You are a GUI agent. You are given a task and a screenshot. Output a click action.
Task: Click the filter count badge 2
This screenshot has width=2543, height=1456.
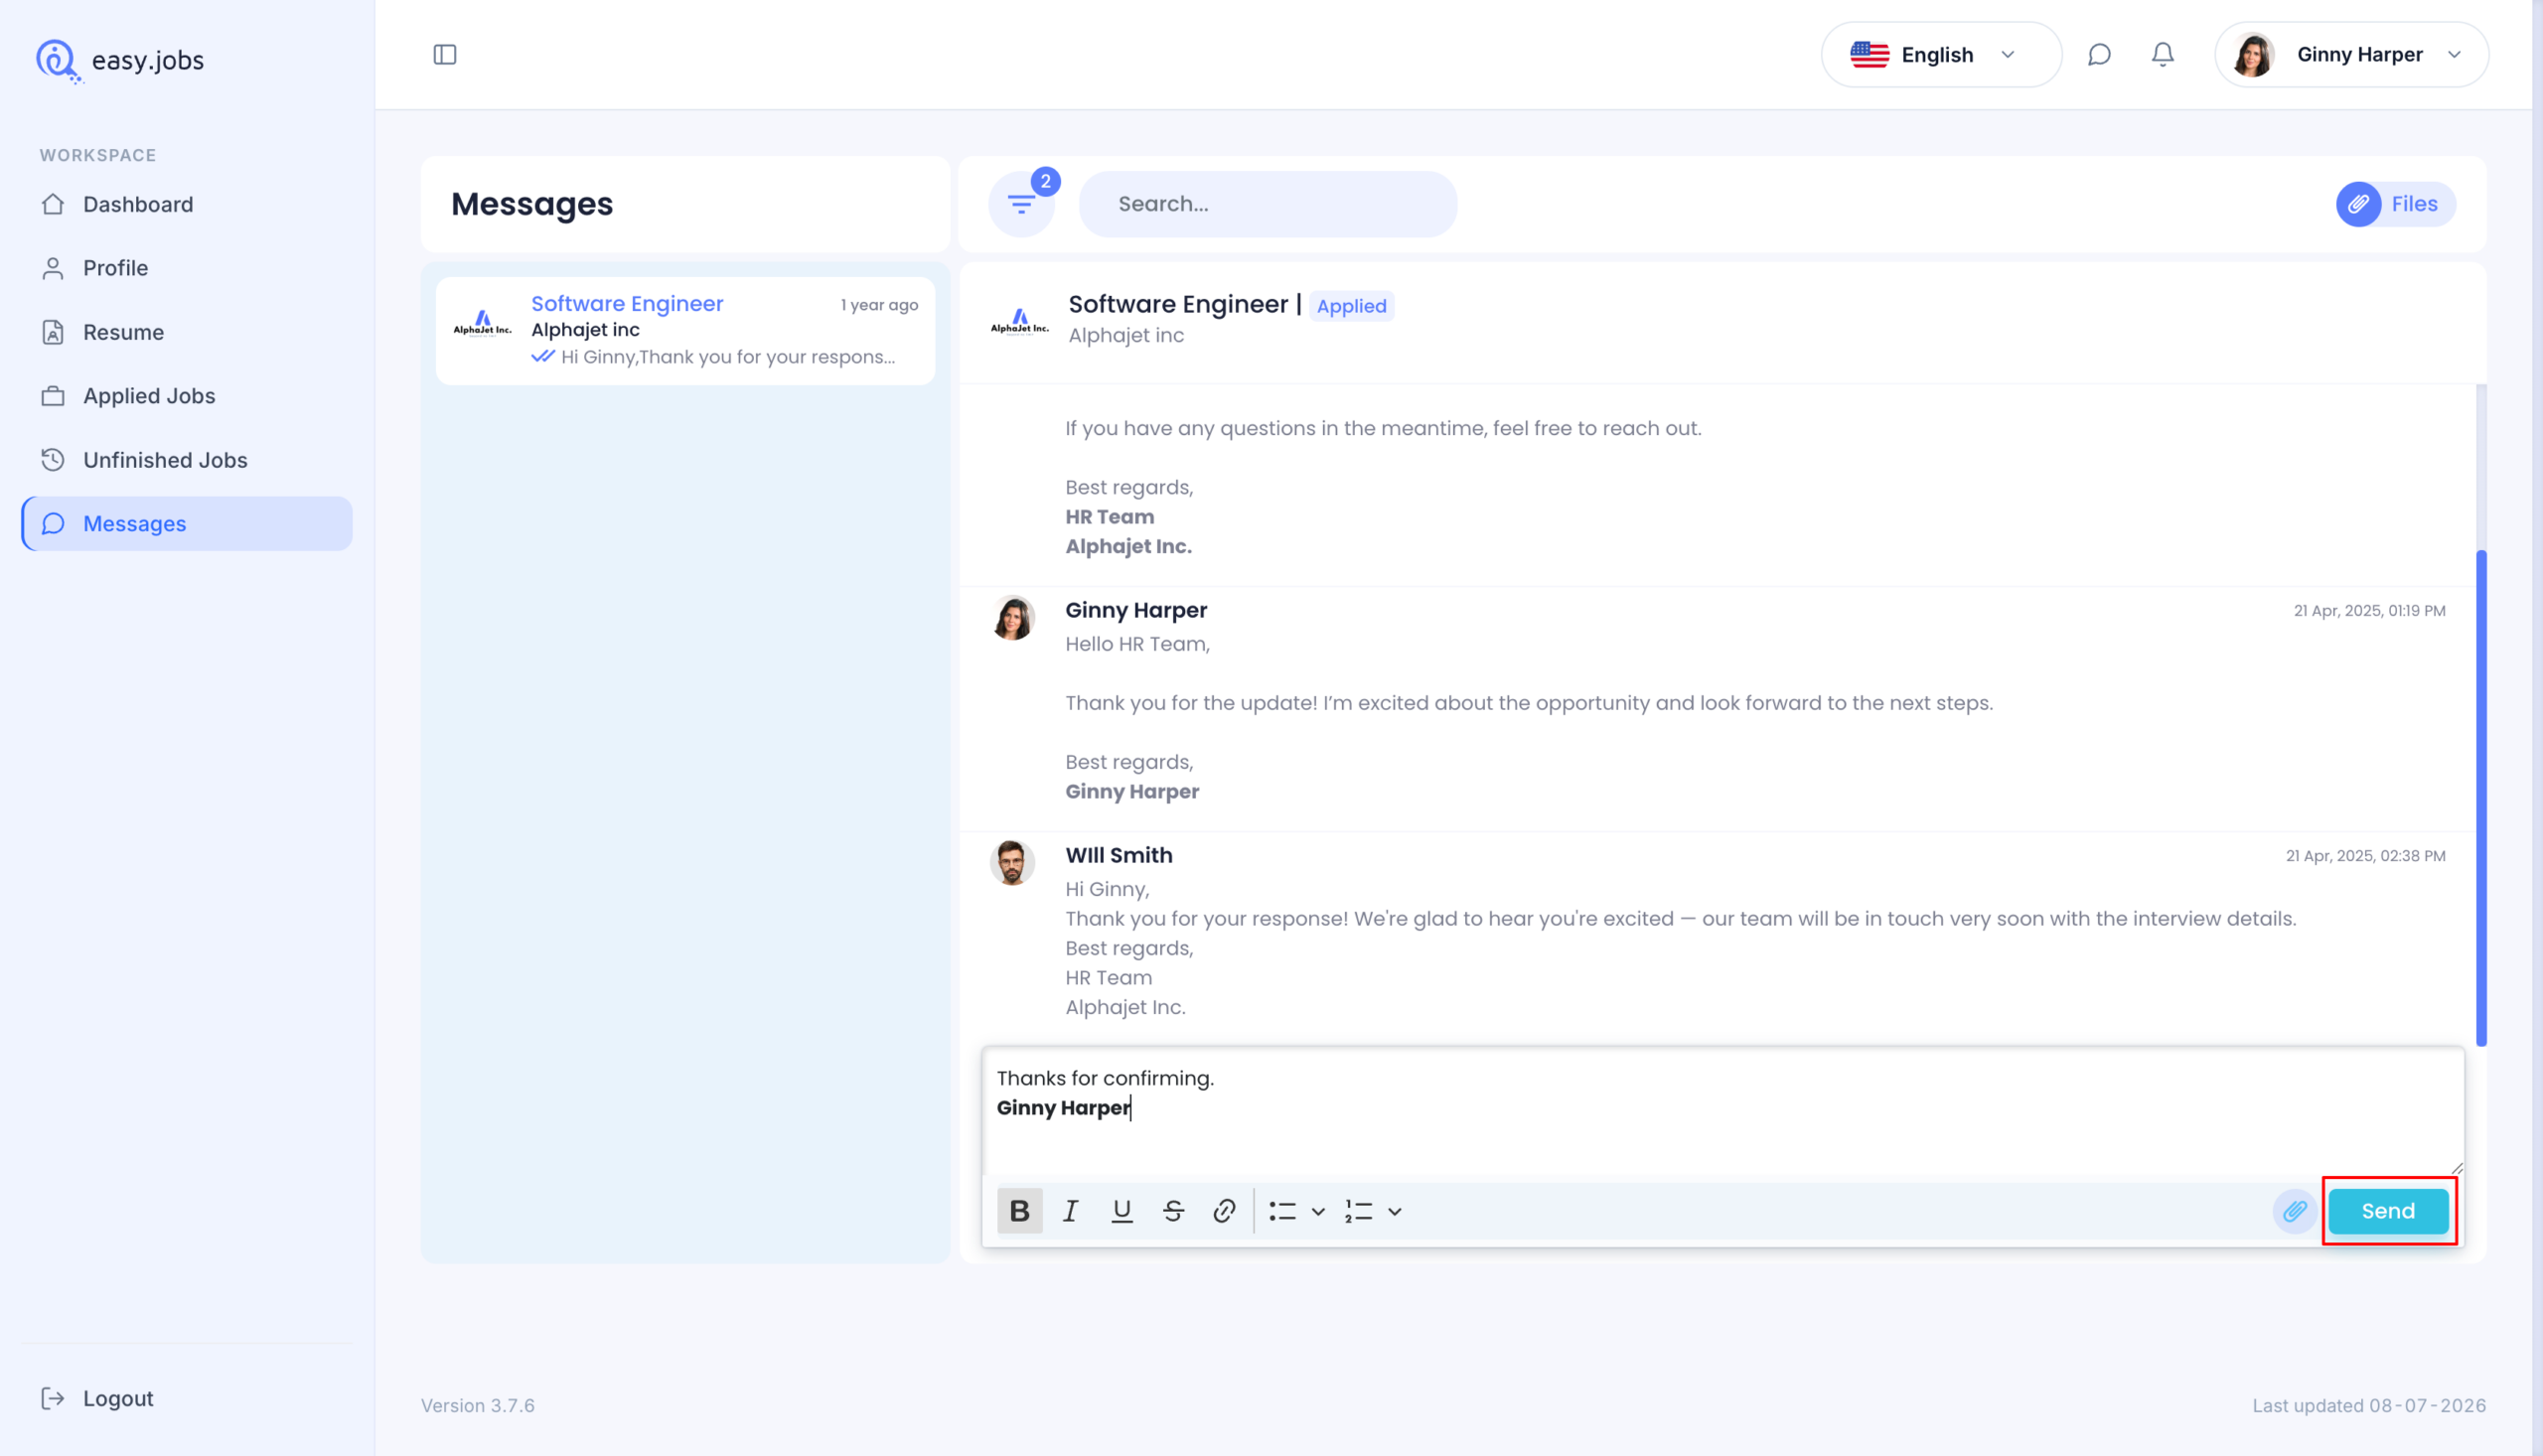tap(1045, 182)
